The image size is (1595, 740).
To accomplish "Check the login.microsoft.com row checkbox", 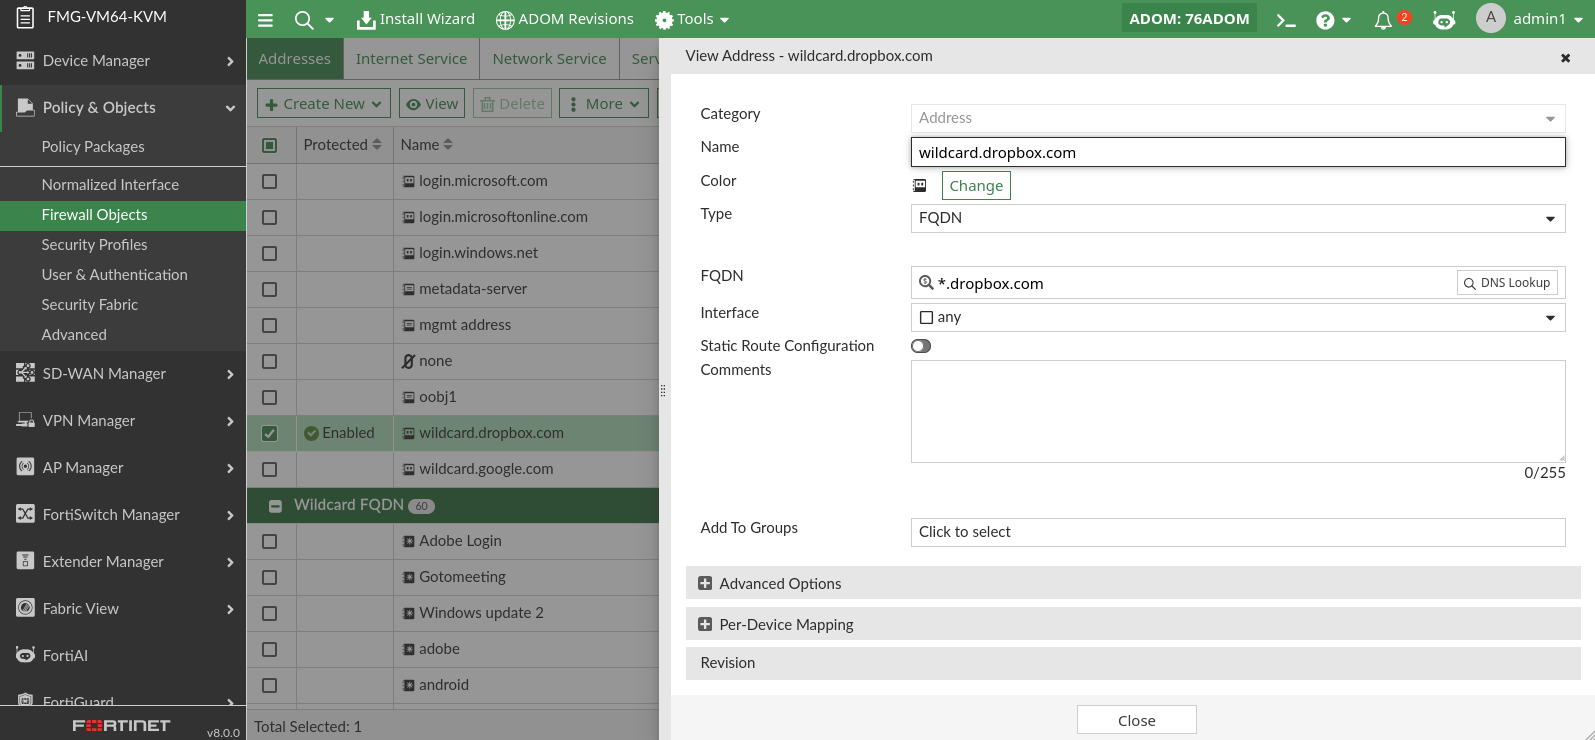I will click(x=269, y=182).
